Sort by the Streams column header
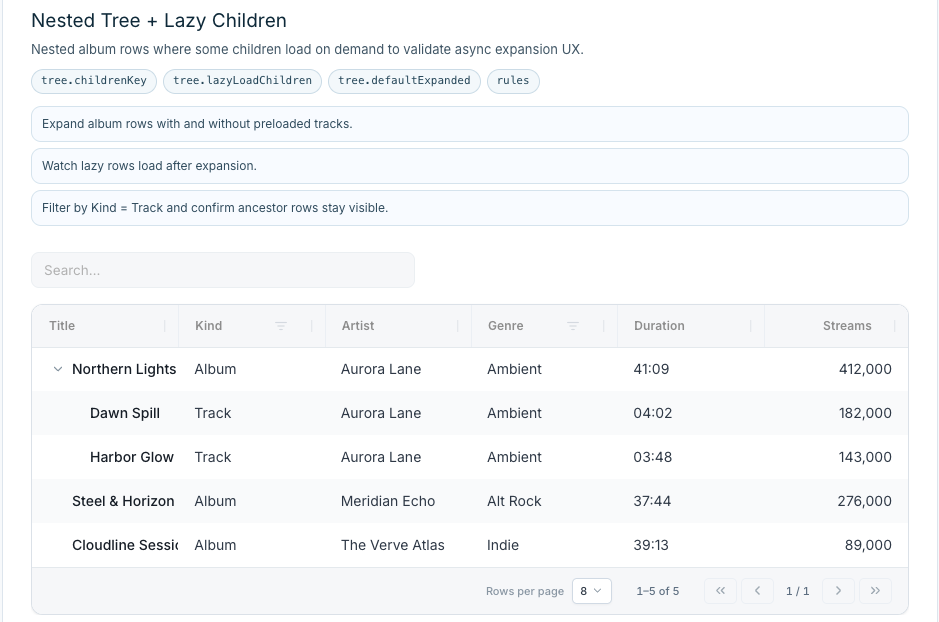Image resolution: width=939 pixels, height=622 pixels. 847,326
